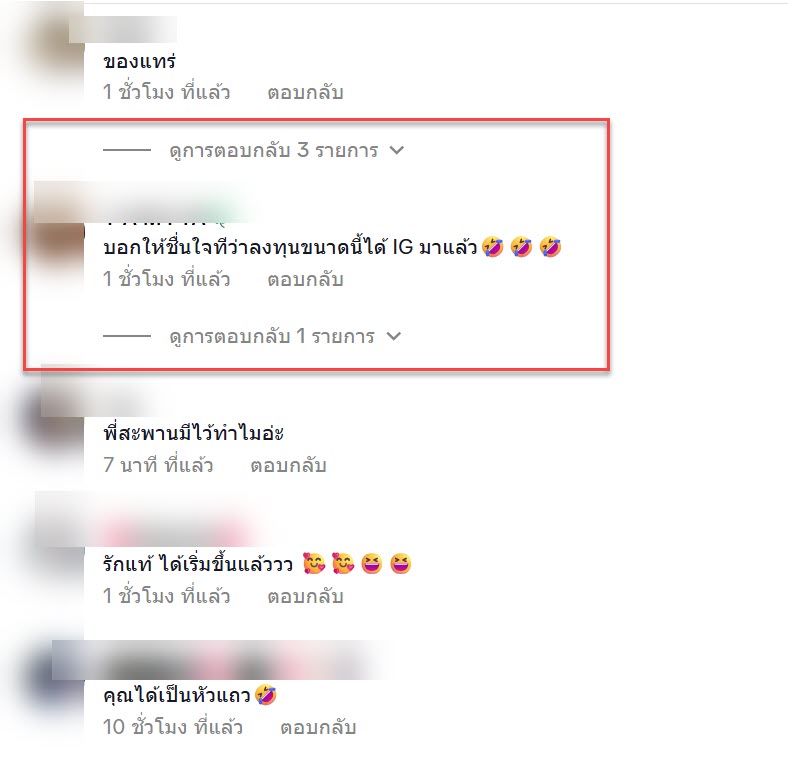Click blurred username above 'คุณได้เป็นหัวแถว' comment
Image resolution: width=788 pixels, height=757 pixels.
point(221,660)
